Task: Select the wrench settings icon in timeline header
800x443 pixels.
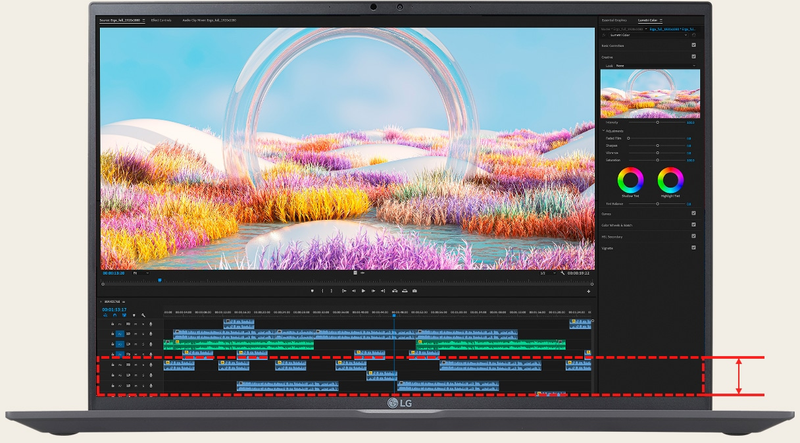Action: pyautogui.click(x=143, y=316)
